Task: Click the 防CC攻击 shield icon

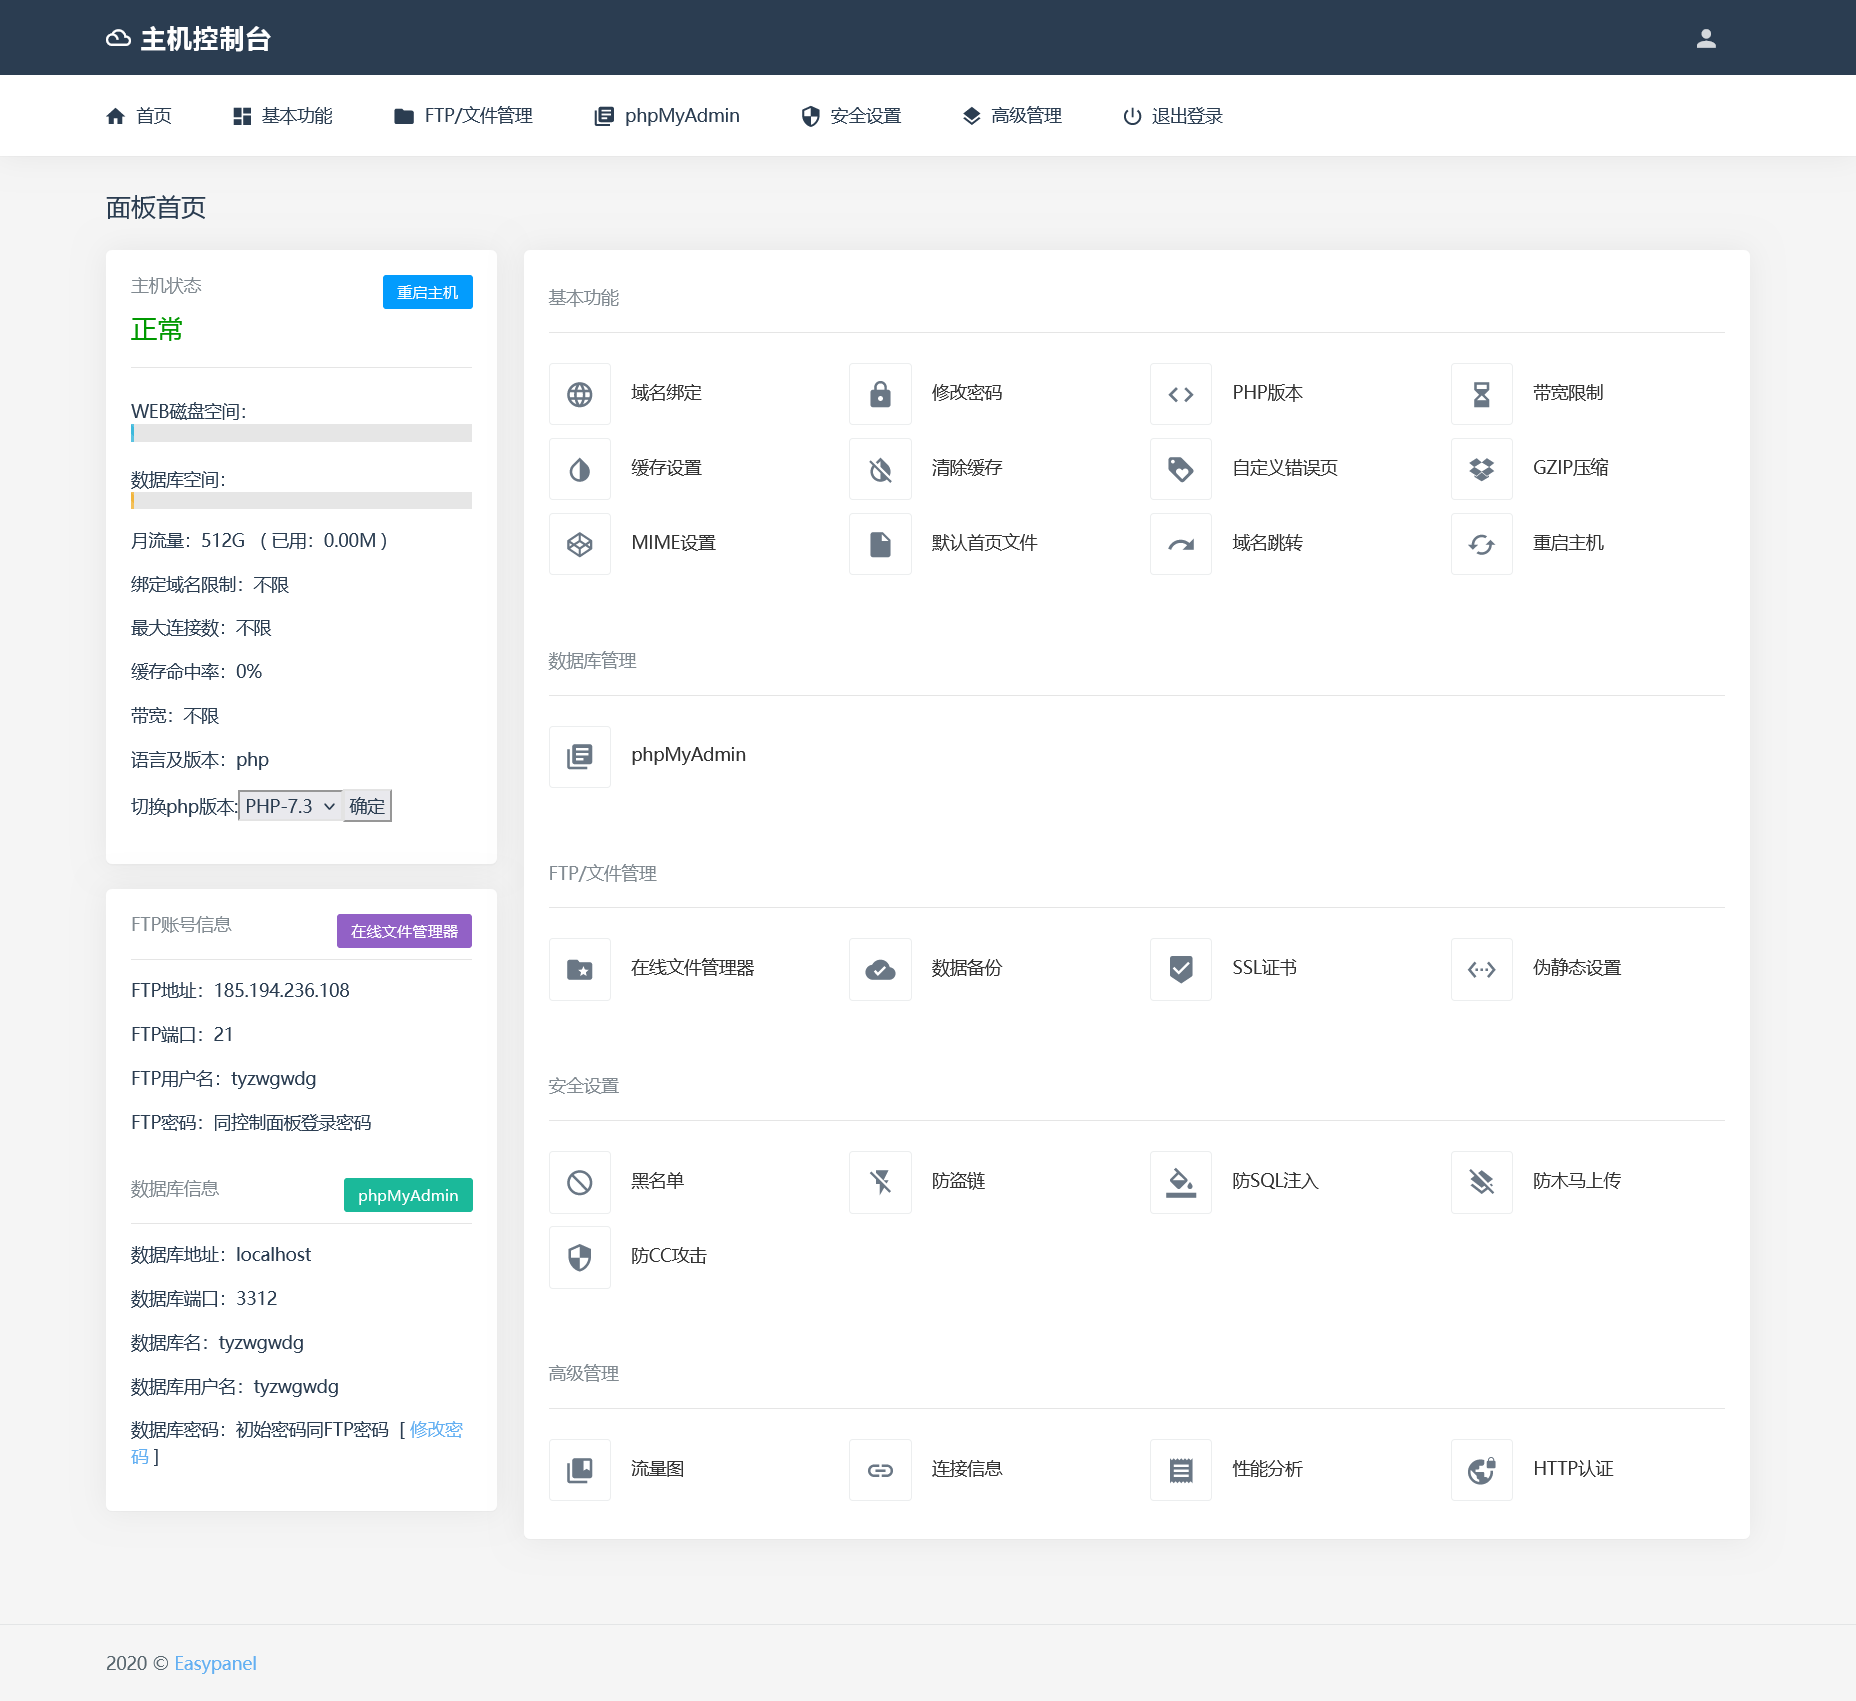Action: pyautogui.click(x=580, y=1257)
